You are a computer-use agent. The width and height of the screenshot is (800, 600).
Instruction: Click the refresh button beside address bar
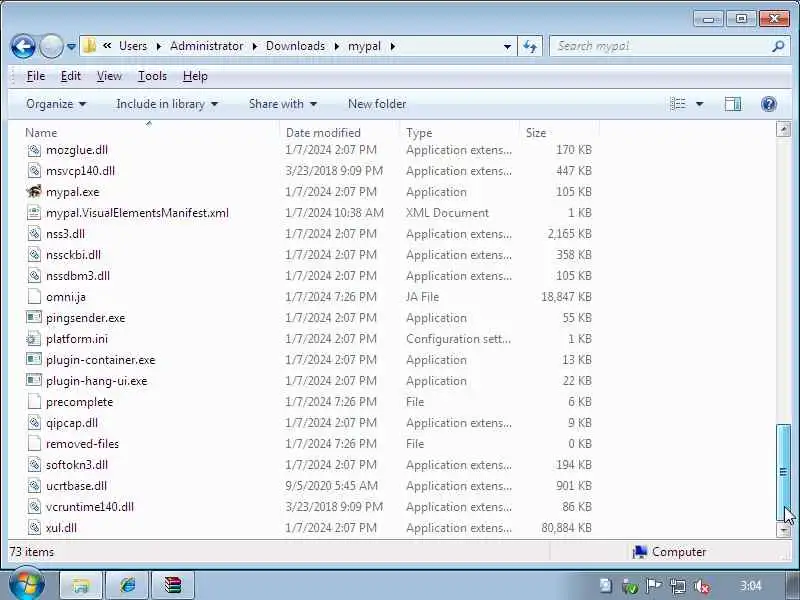point(530,46)
